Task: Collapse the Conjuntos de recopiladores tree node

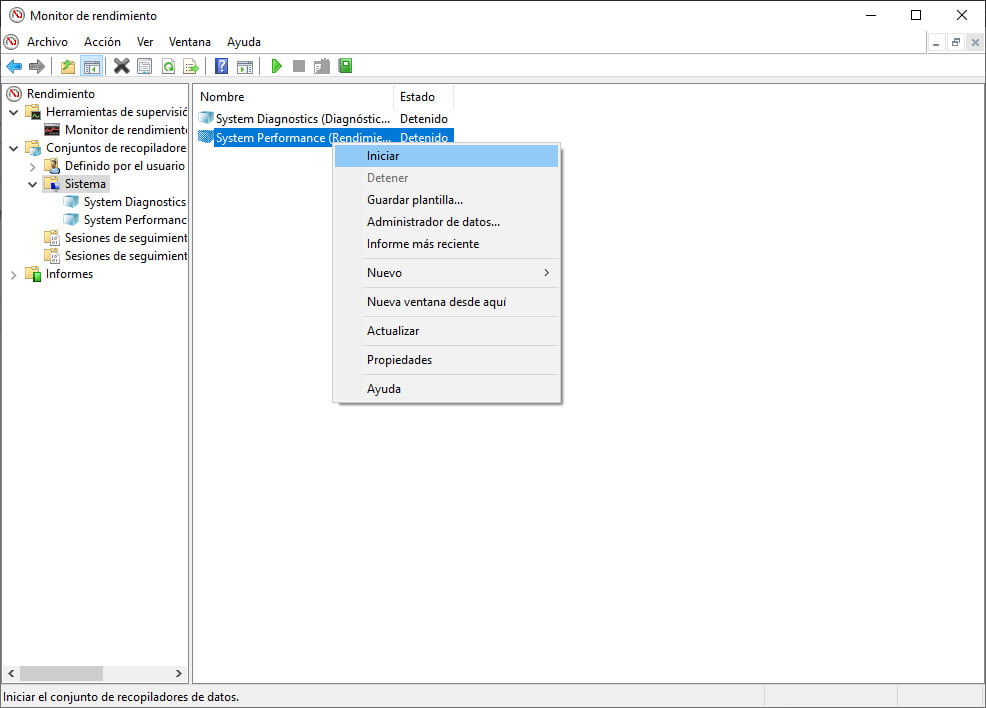Action: [13, 148]
